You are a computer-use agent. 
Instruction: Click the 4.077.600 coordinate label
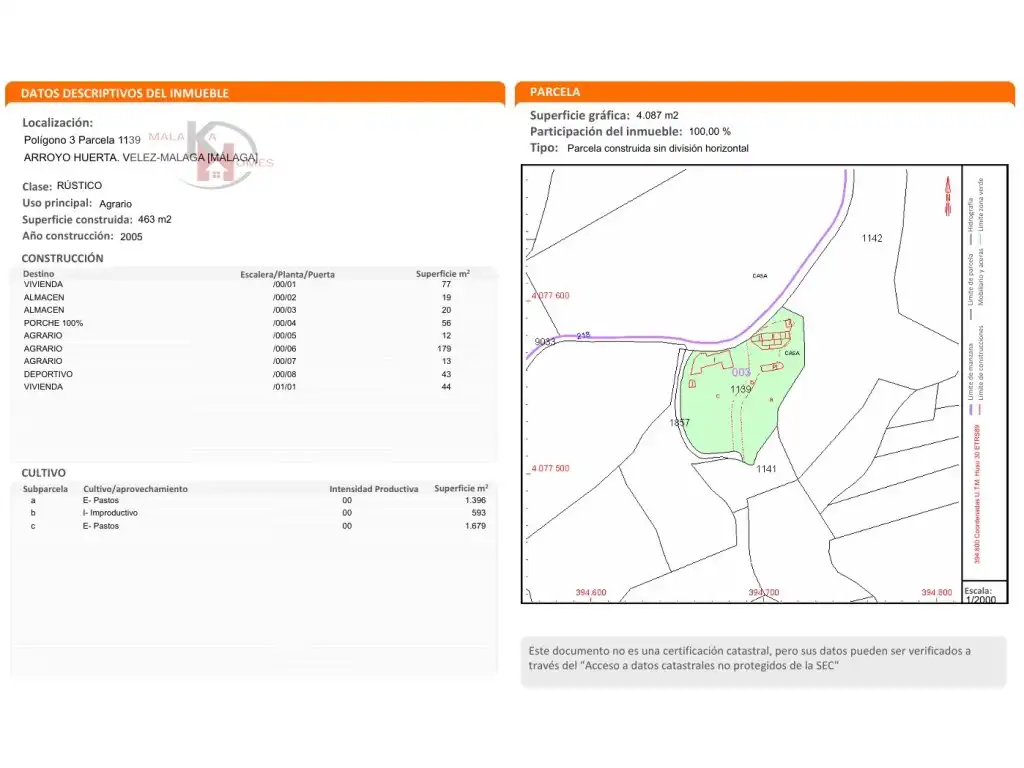(550, 296)
